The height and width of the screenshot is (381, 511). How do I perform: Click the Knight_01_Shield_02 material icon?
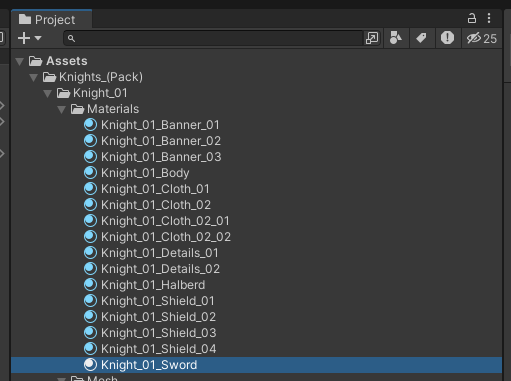(90, 317)
